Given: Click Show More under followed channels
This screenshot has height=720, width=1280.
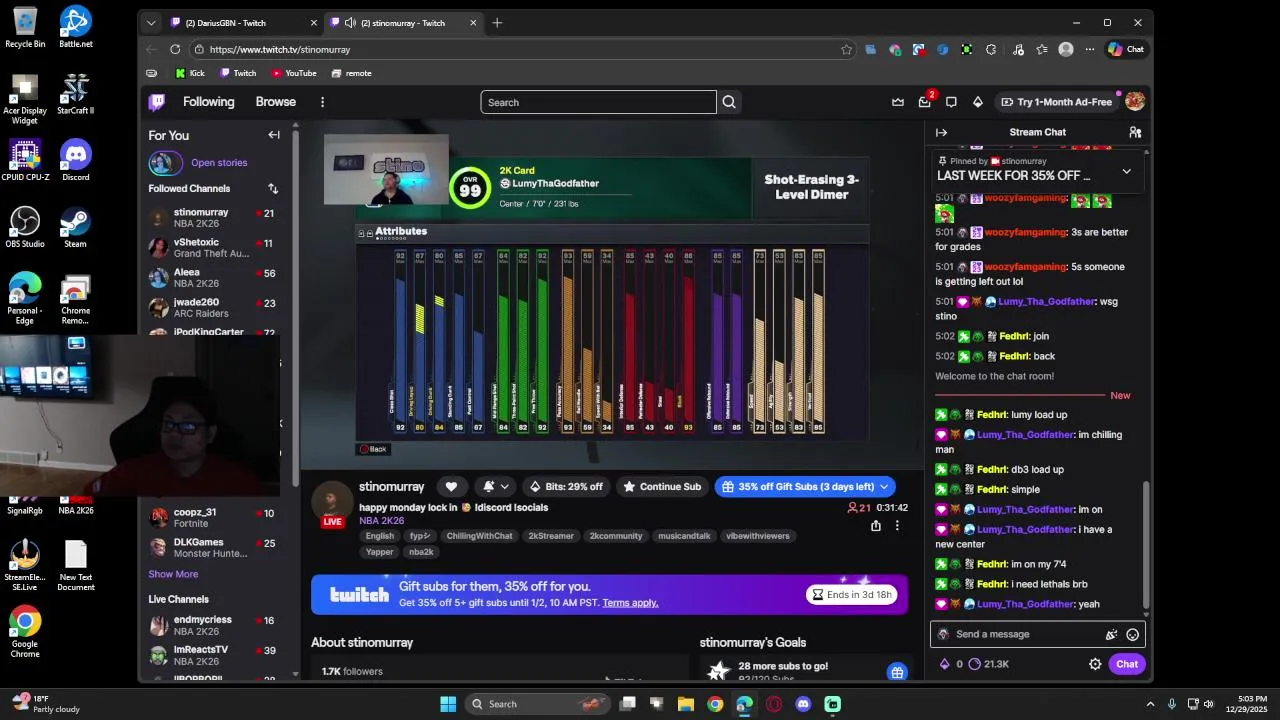Looking at the screenshot, I should 173,574.
